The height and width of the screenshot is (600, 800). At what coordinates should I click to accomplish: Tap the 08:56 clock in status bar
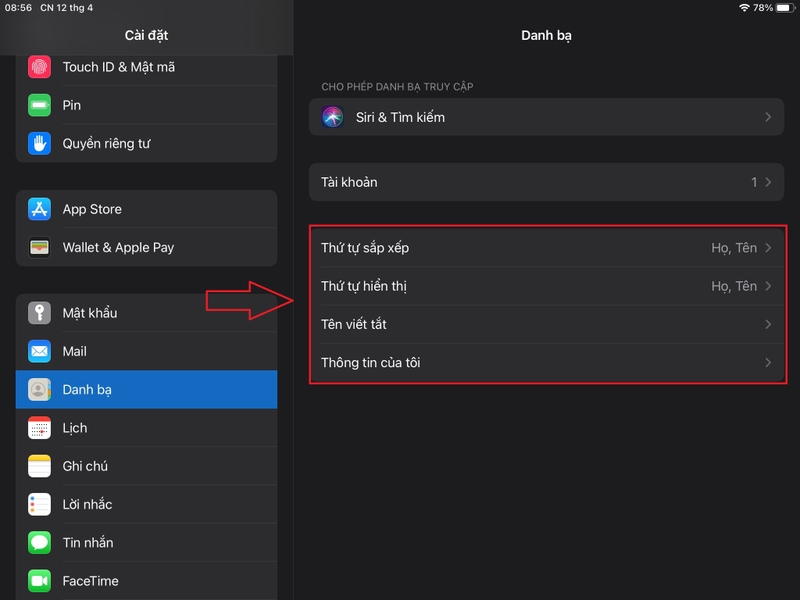(x=18, y=8)
